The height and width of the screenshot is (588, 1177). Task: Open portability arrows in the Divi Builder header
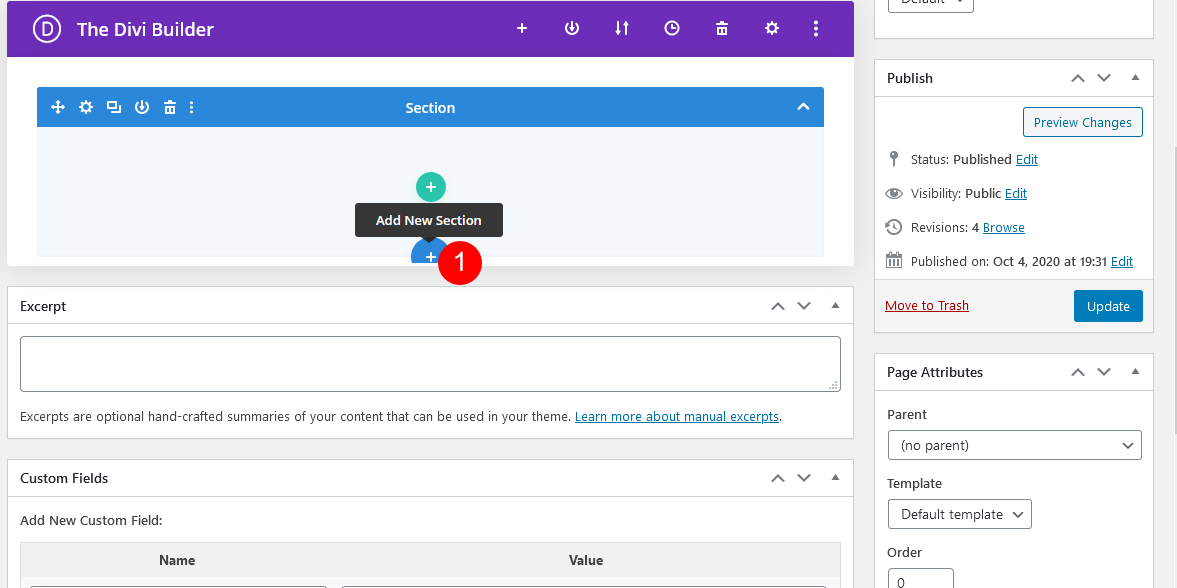(622, 29)
